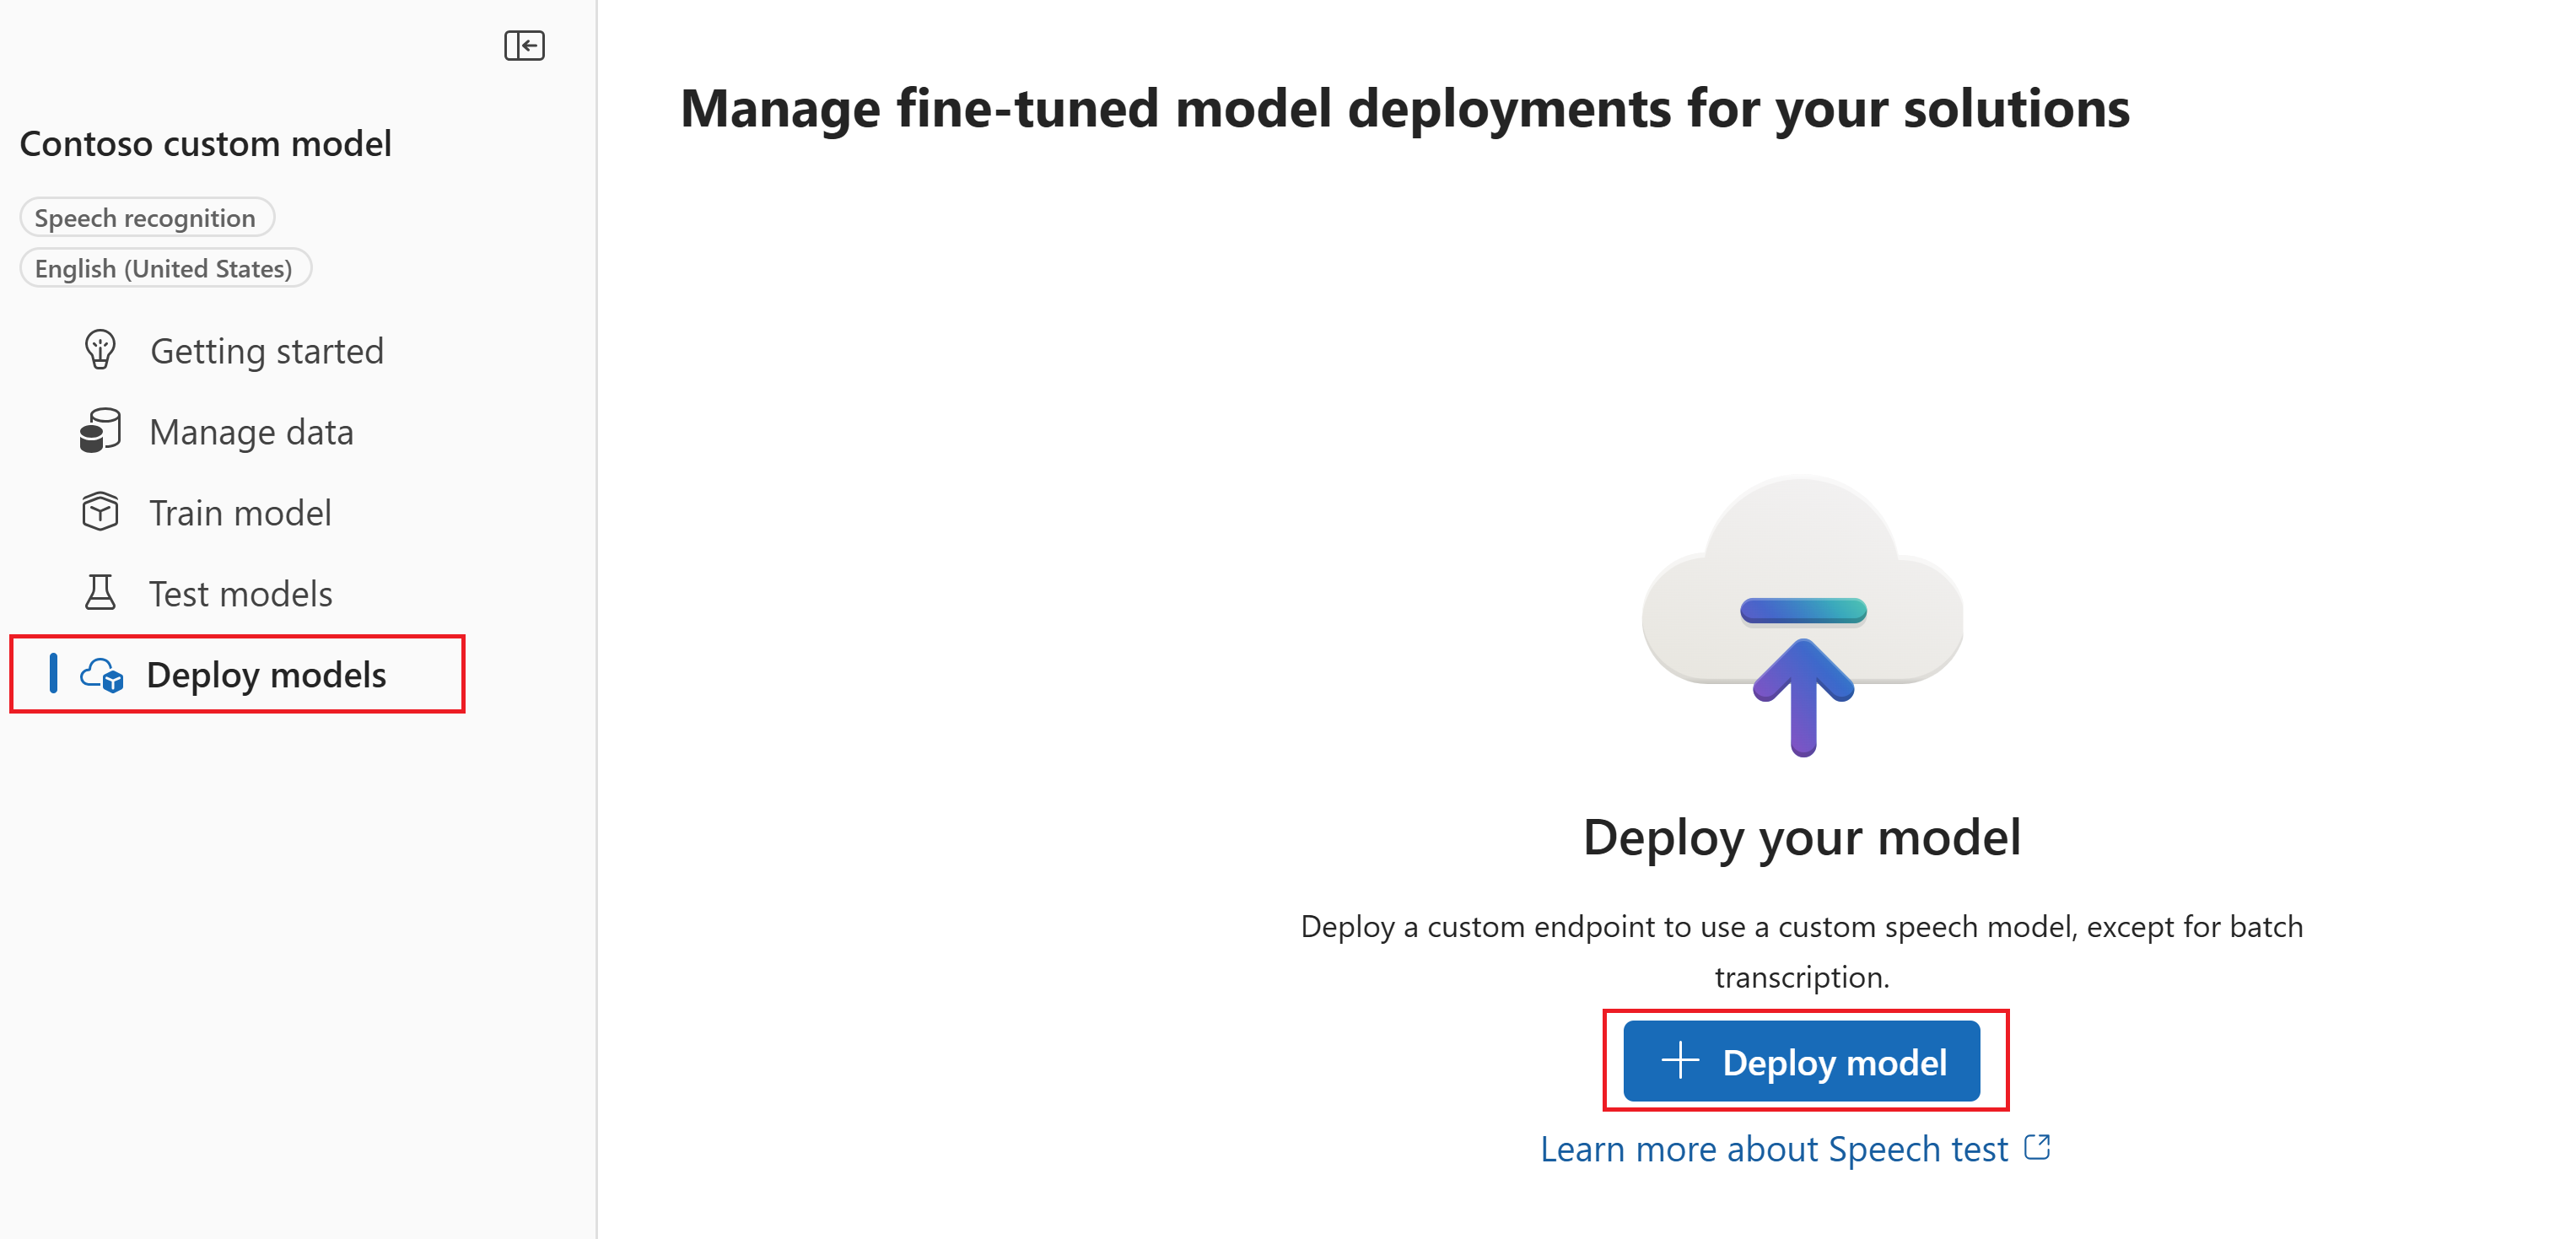Click the Speech recognition tag
This screenshot has width=2576, height=1239.
[x=146, y=218]
